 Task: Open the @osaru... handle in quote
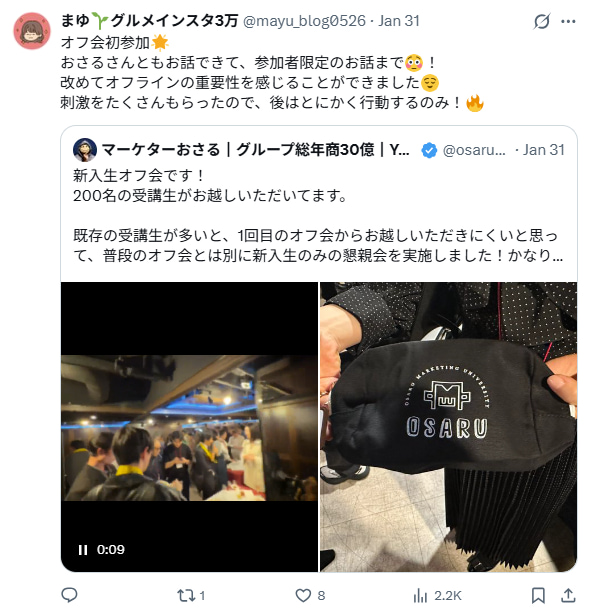coord(474,150)
